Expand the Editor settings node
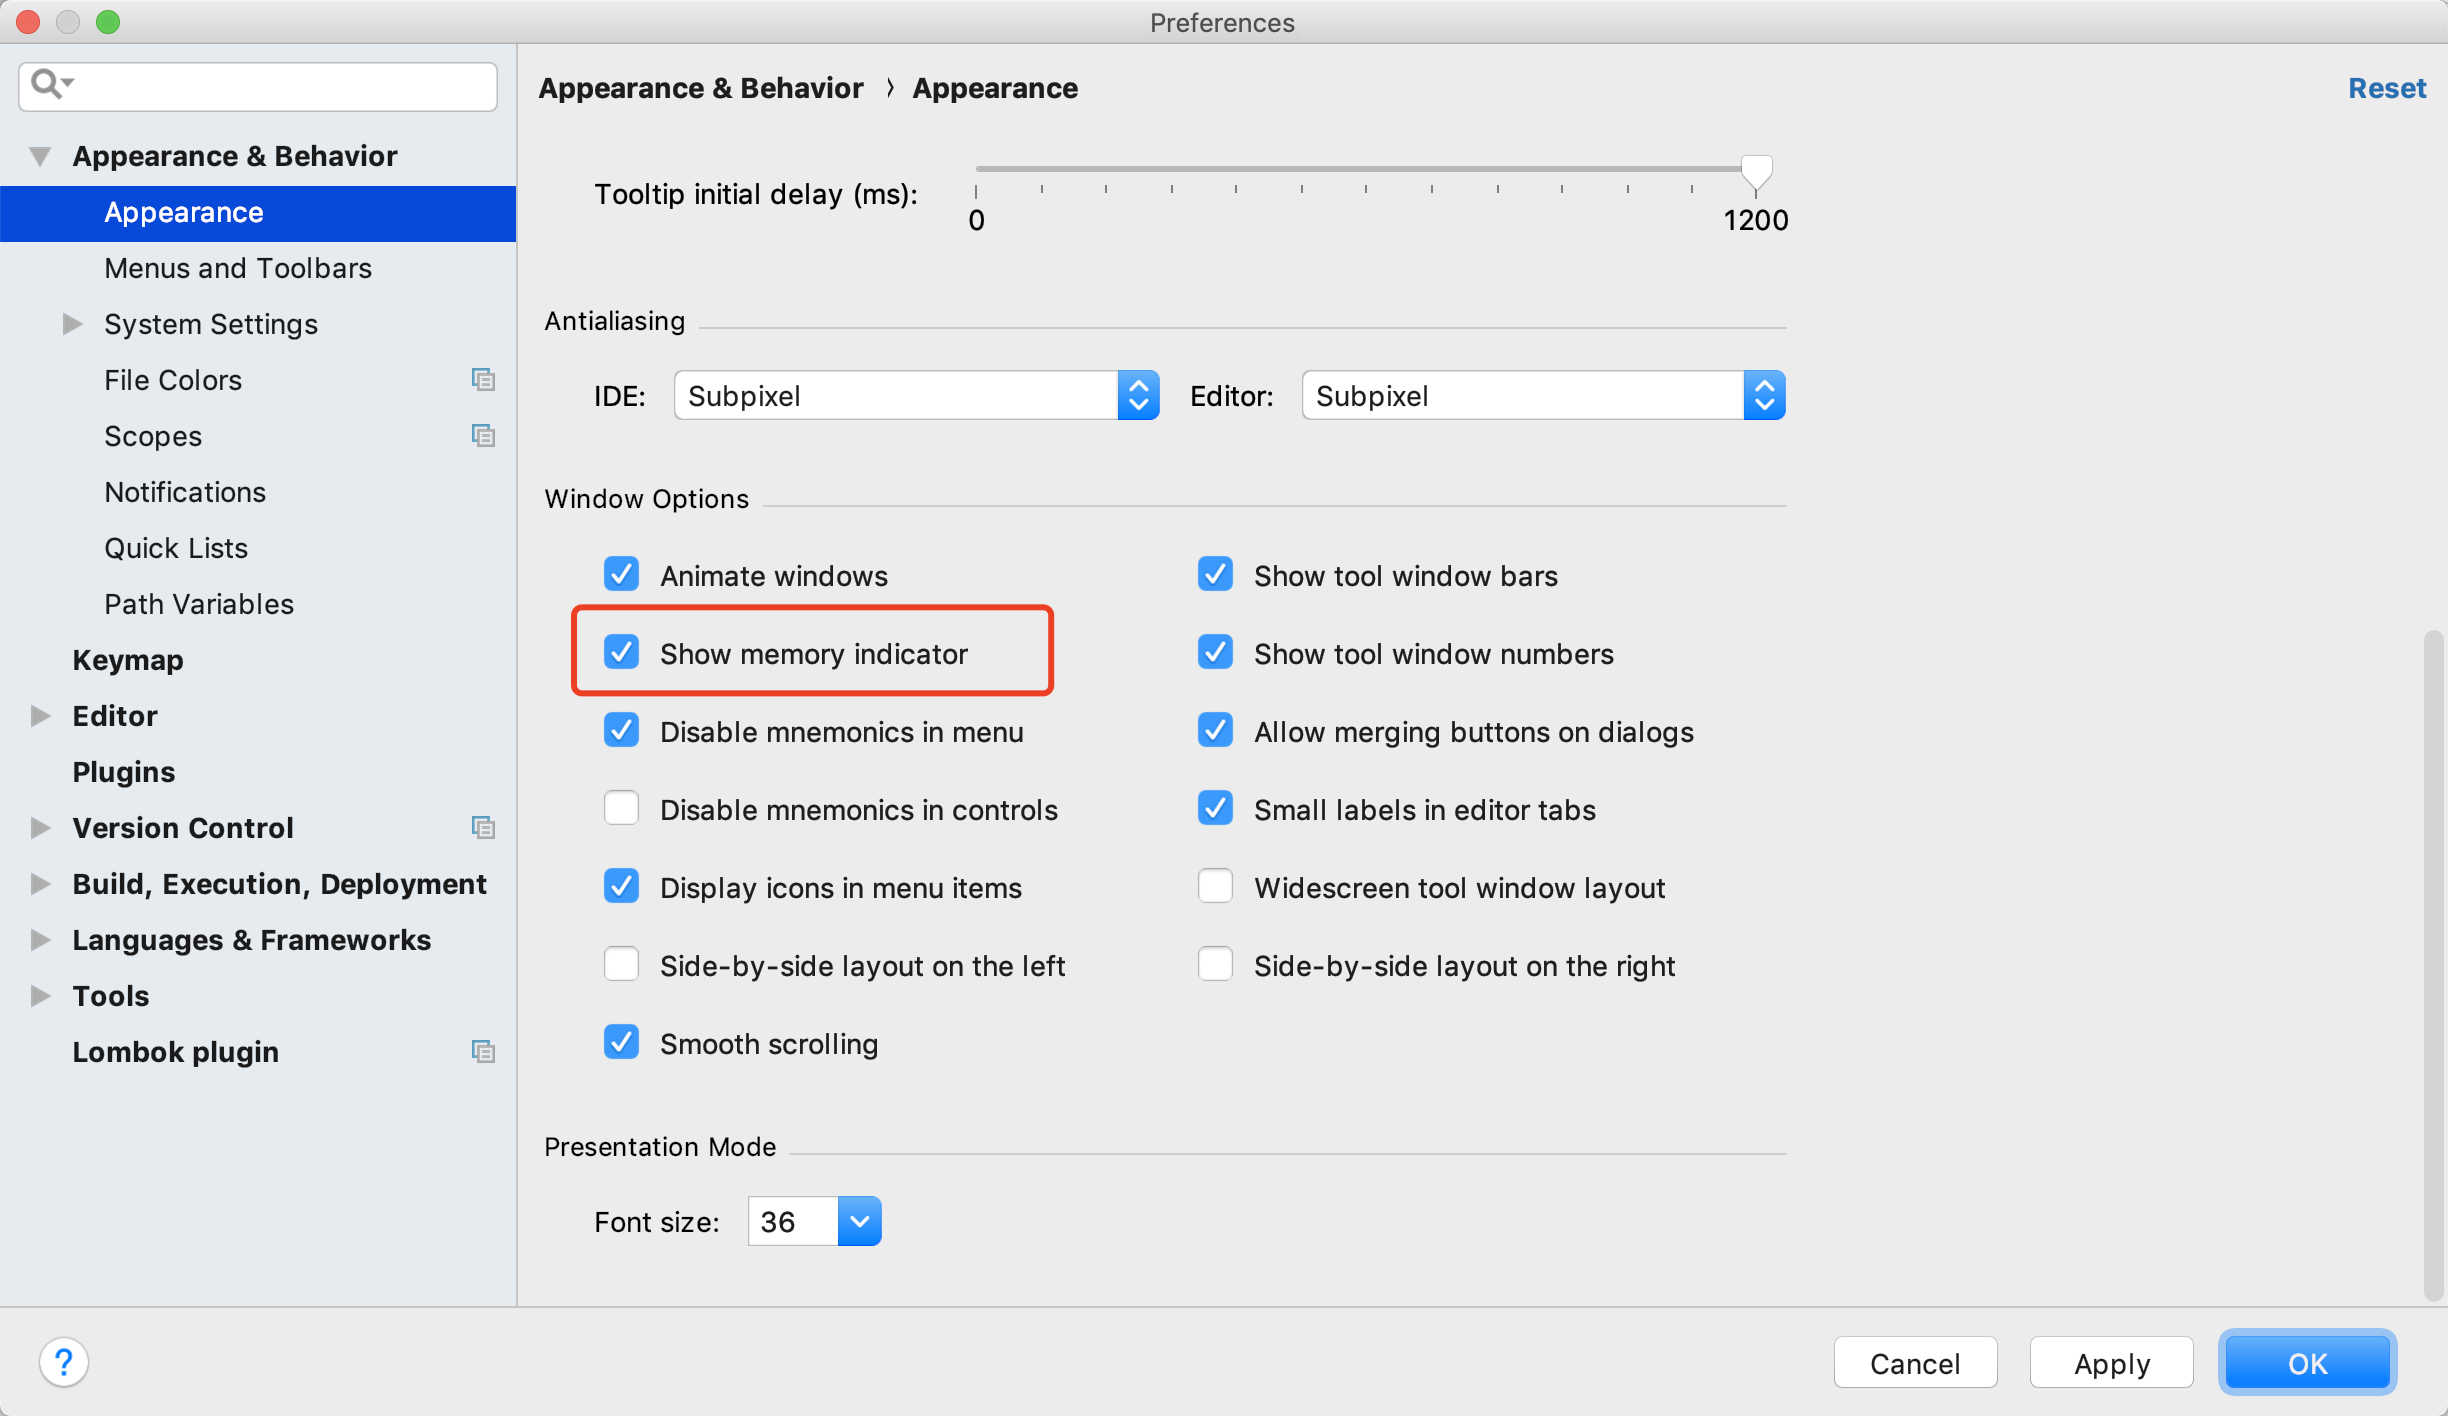Screen dimensions: 2448x1416 click(40, 716)
